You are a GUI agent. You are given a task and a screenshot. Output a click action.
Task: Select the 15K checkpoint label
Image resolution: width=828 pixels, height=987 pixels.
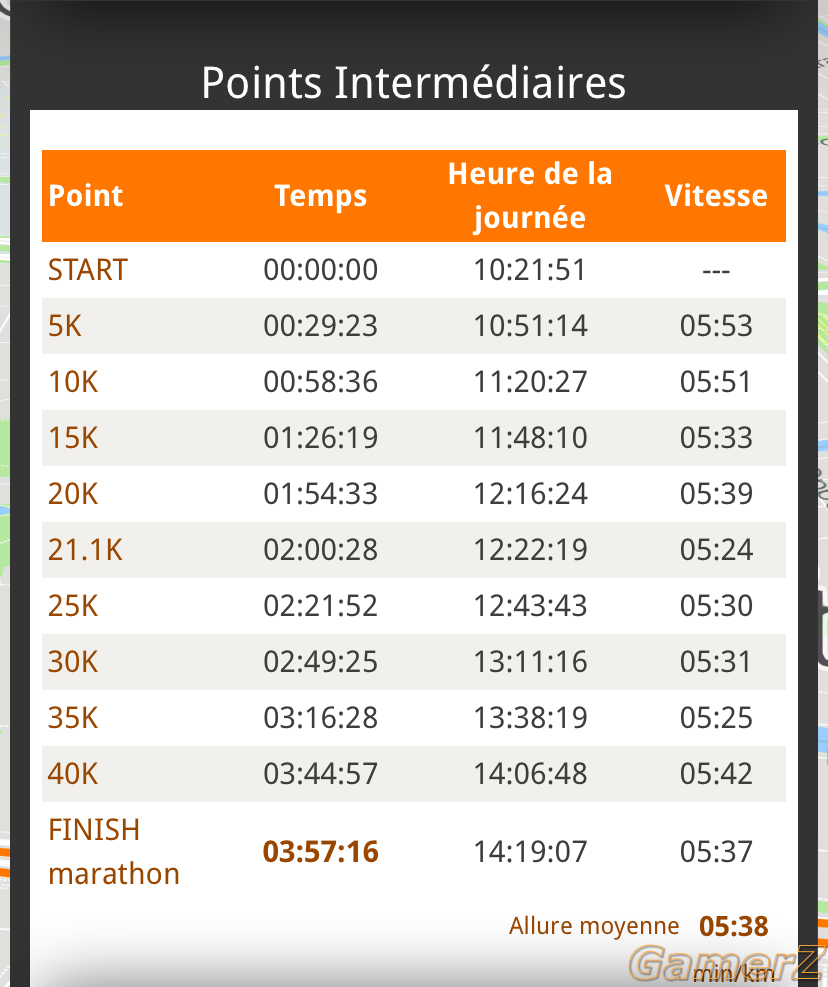coord(73,438)
